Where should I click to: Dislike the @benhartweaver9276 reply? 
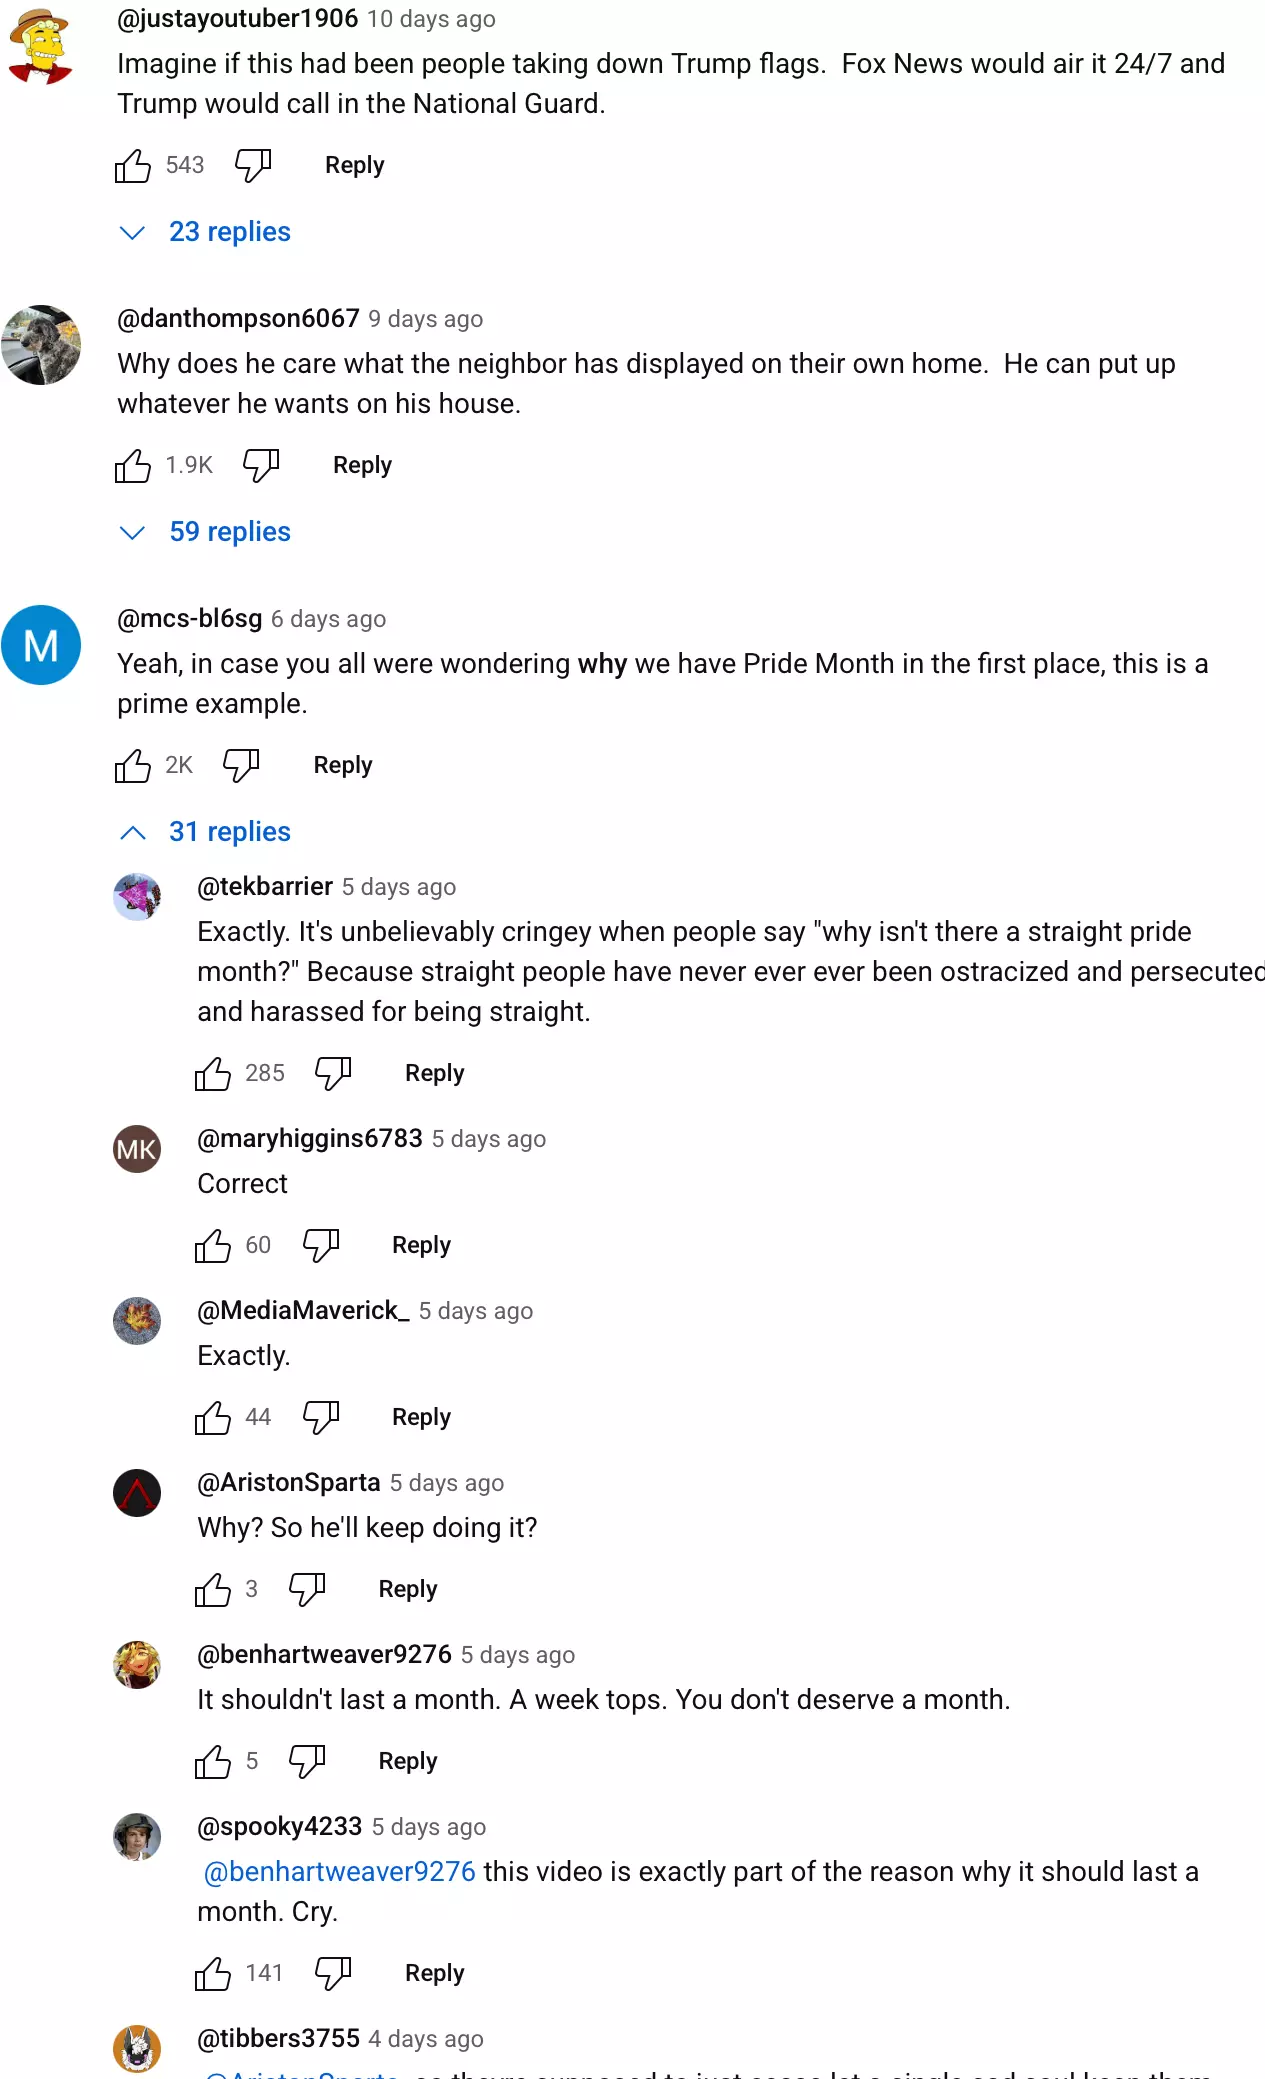[x=307, y=1761]
